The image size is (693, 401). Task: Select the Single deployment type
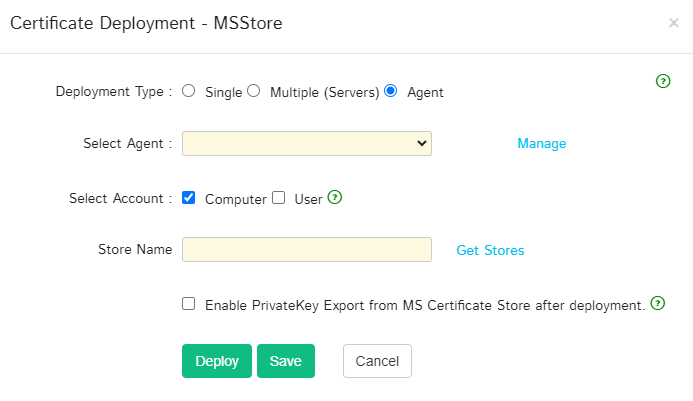(189, 91)
